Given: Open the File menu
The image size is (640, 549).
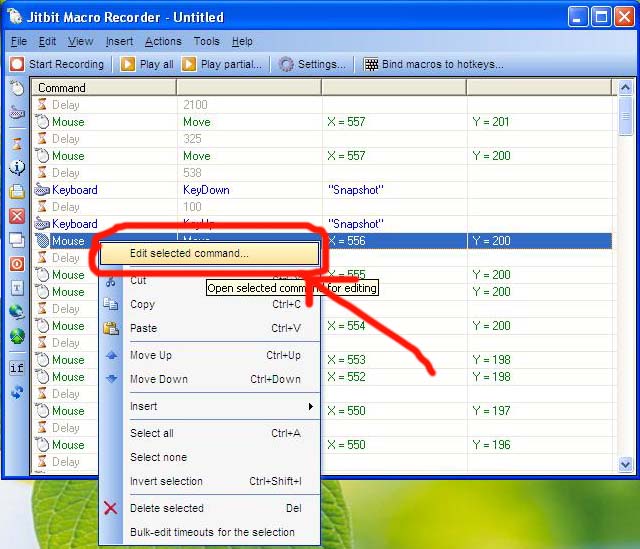Looking at the screenshot, I should [18, 41].
